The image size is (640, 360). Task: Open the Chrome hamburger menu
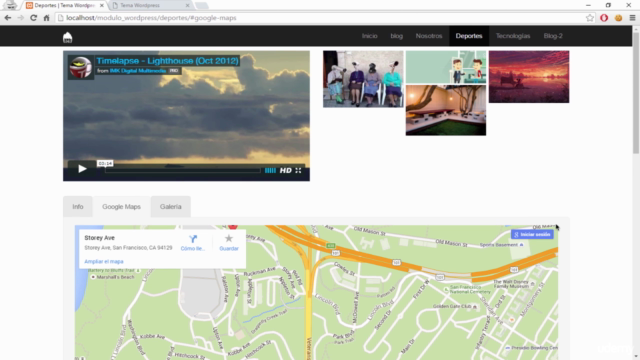[632, 18]
